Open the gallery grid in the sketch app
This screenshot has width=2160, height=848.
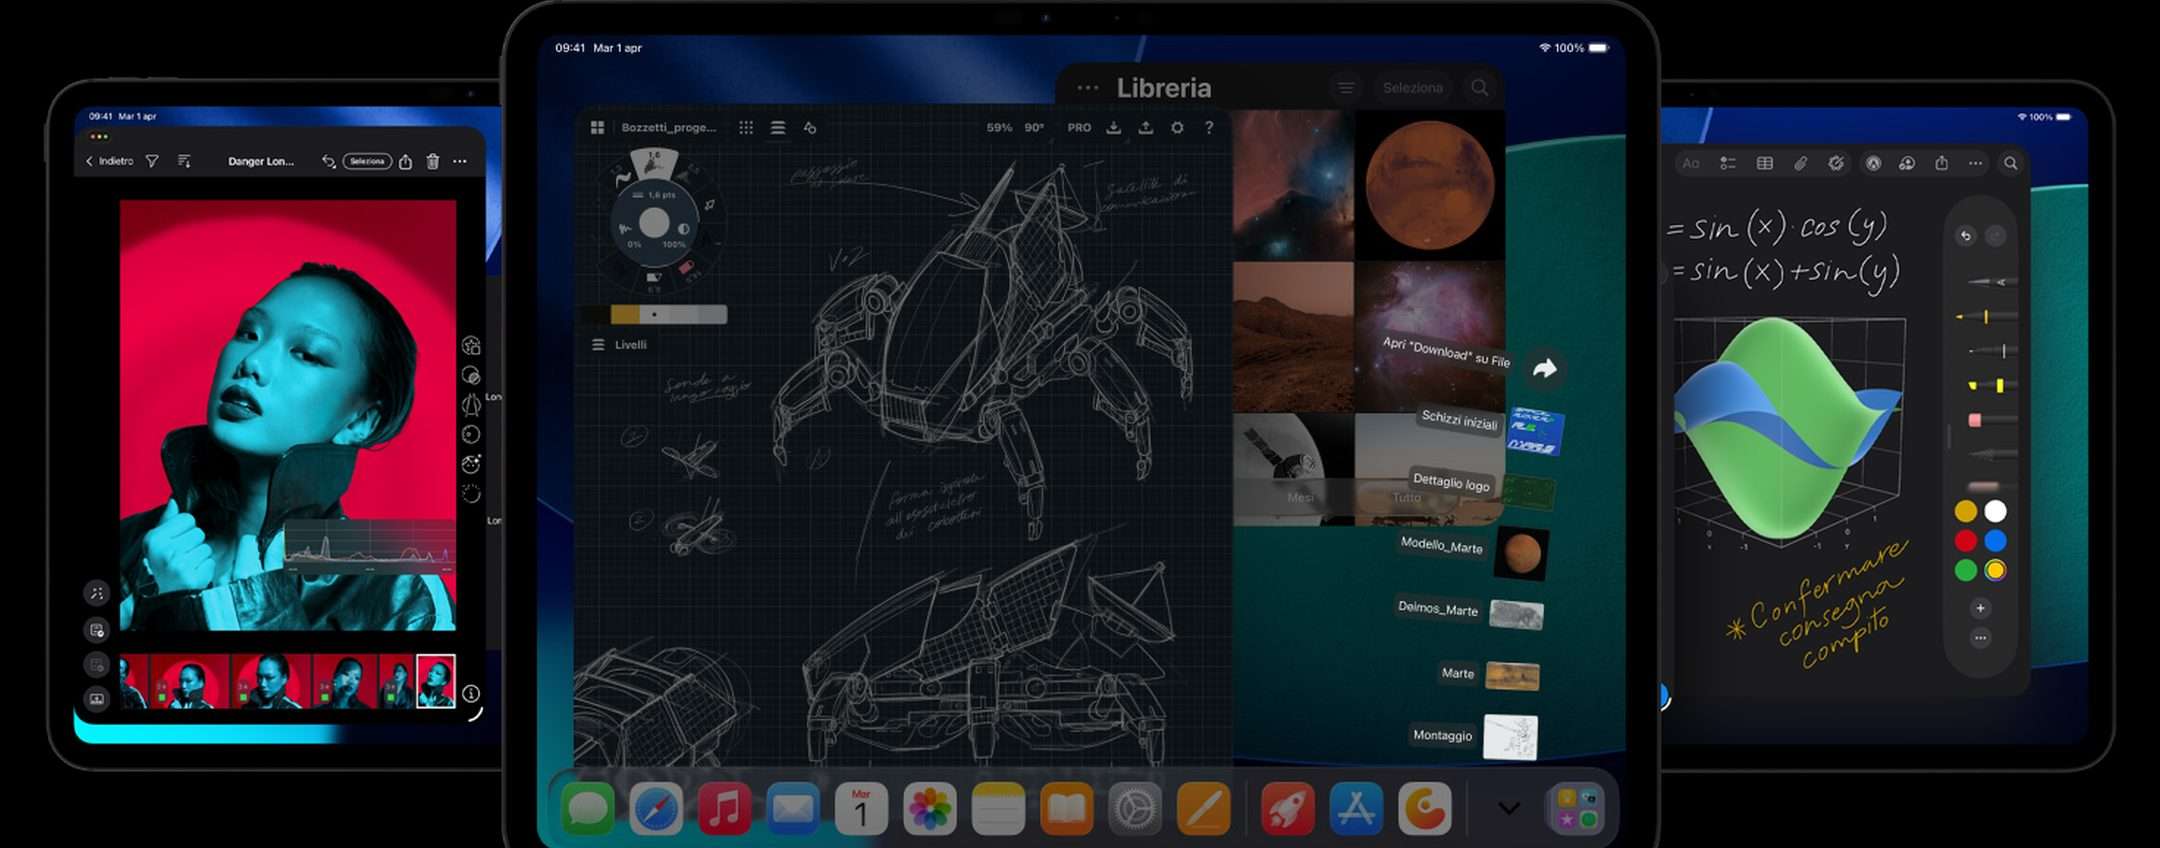(597, 128)
